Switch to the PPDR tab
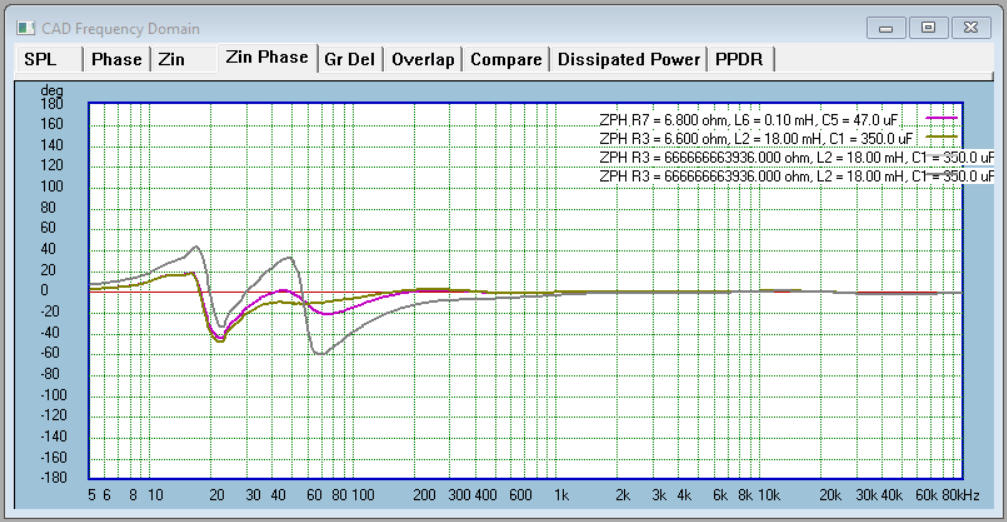 740,59
